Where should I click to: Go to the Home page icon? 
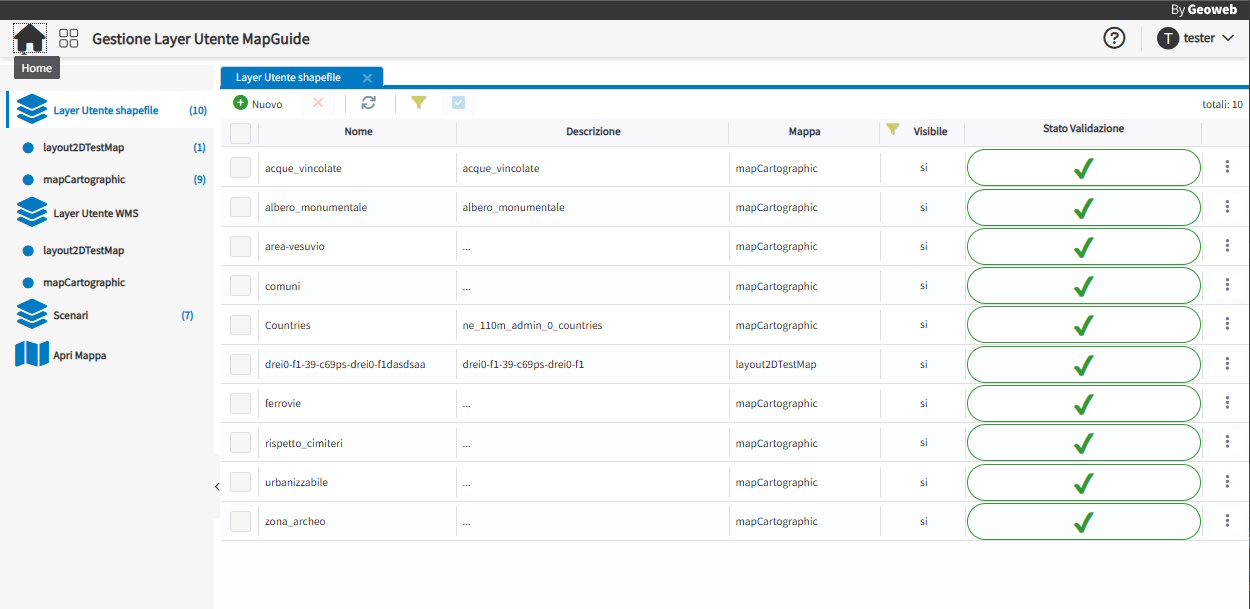(29, 39)
